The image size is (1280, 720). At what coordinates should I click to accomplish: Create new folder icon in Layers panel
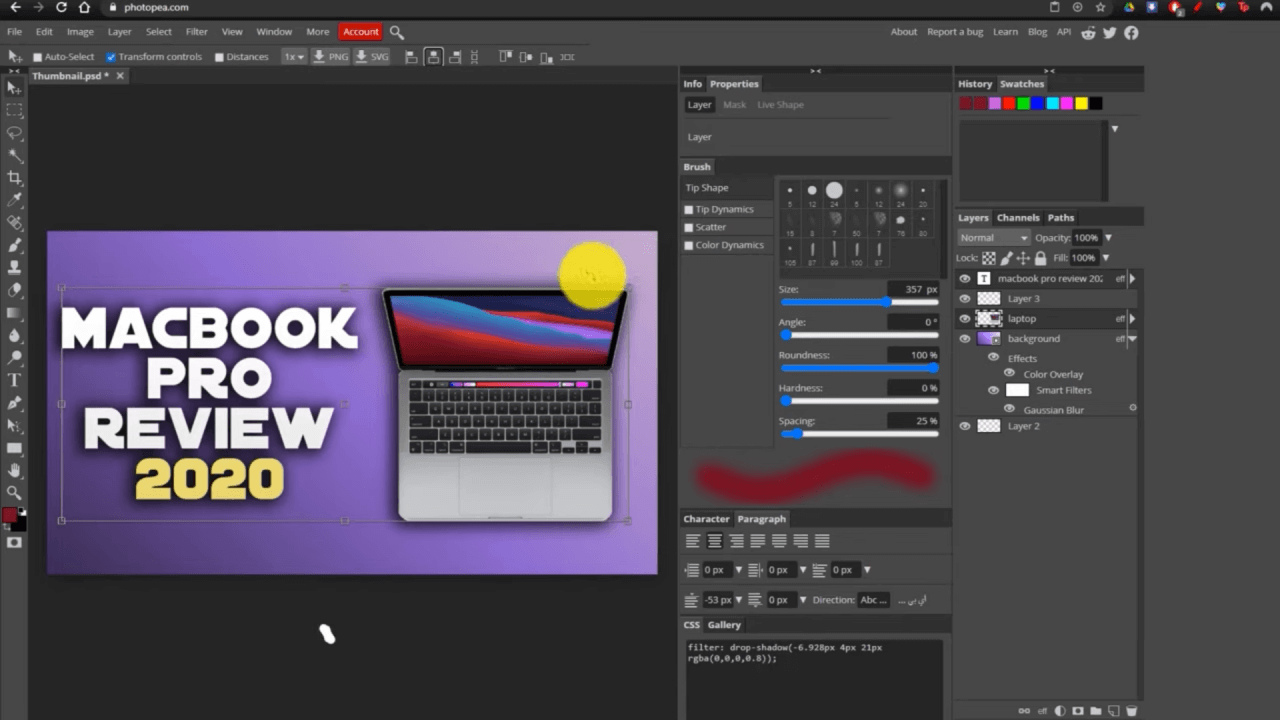pos(1096,711)
